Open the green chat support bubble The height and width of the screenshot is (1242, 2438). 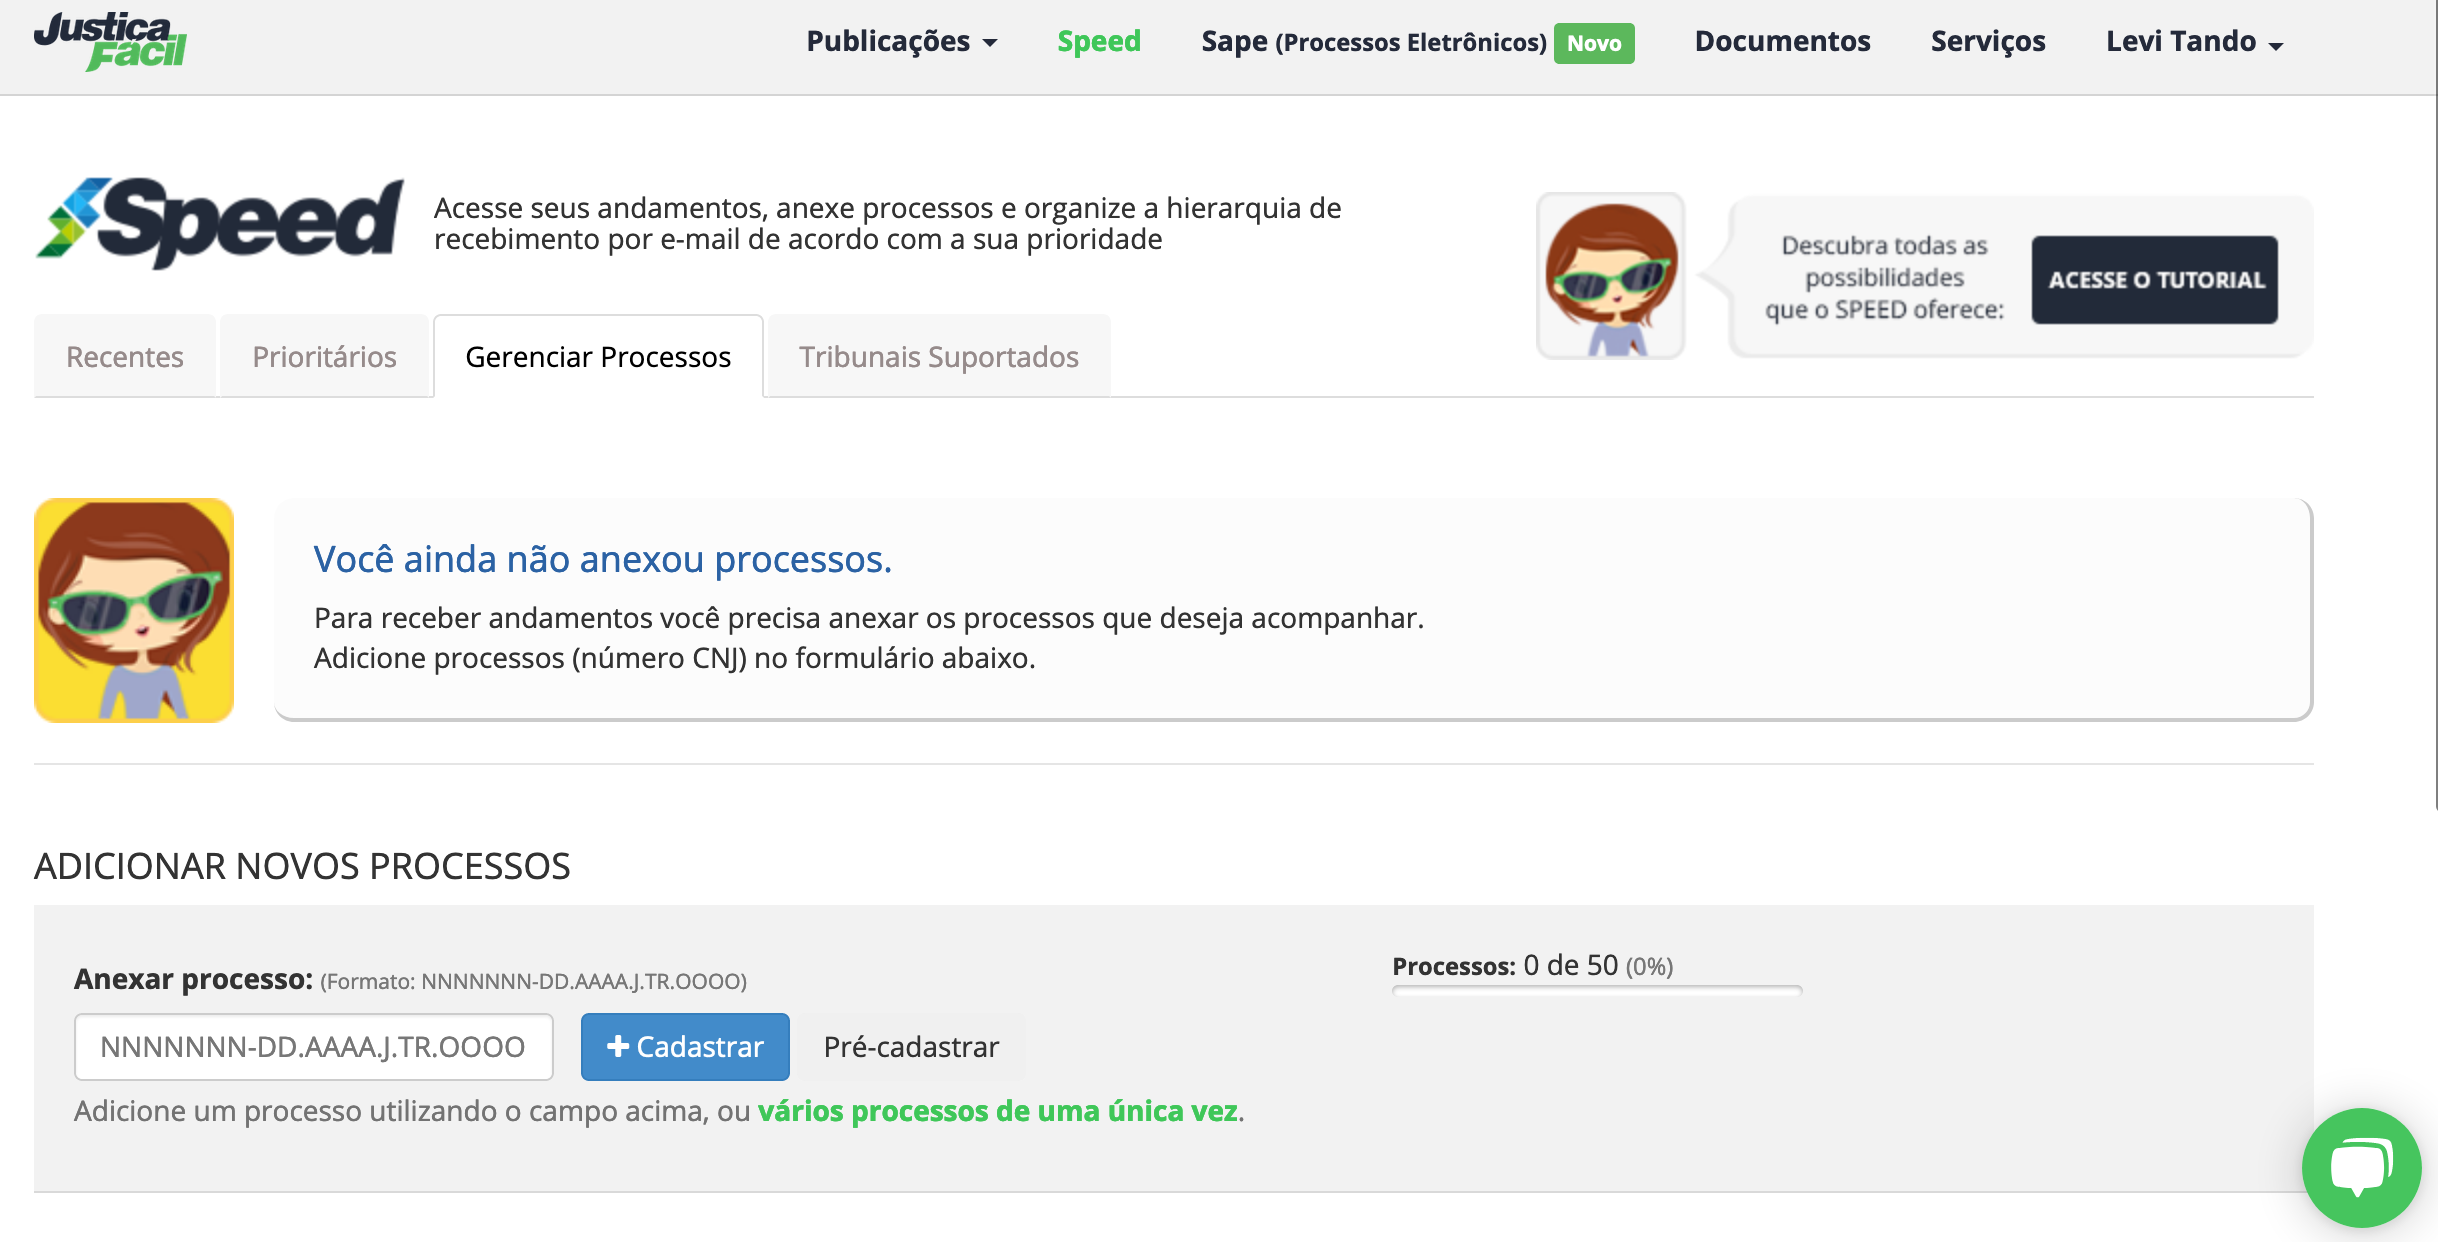coord(2360,1166)
